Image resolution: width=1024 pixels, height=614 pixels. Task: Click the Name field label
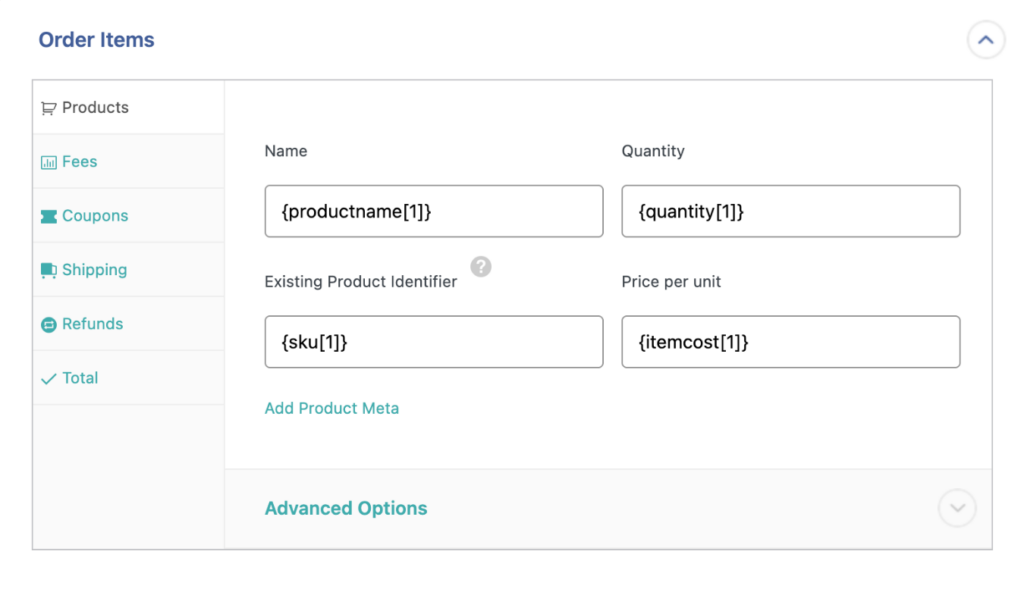[286, 151]
